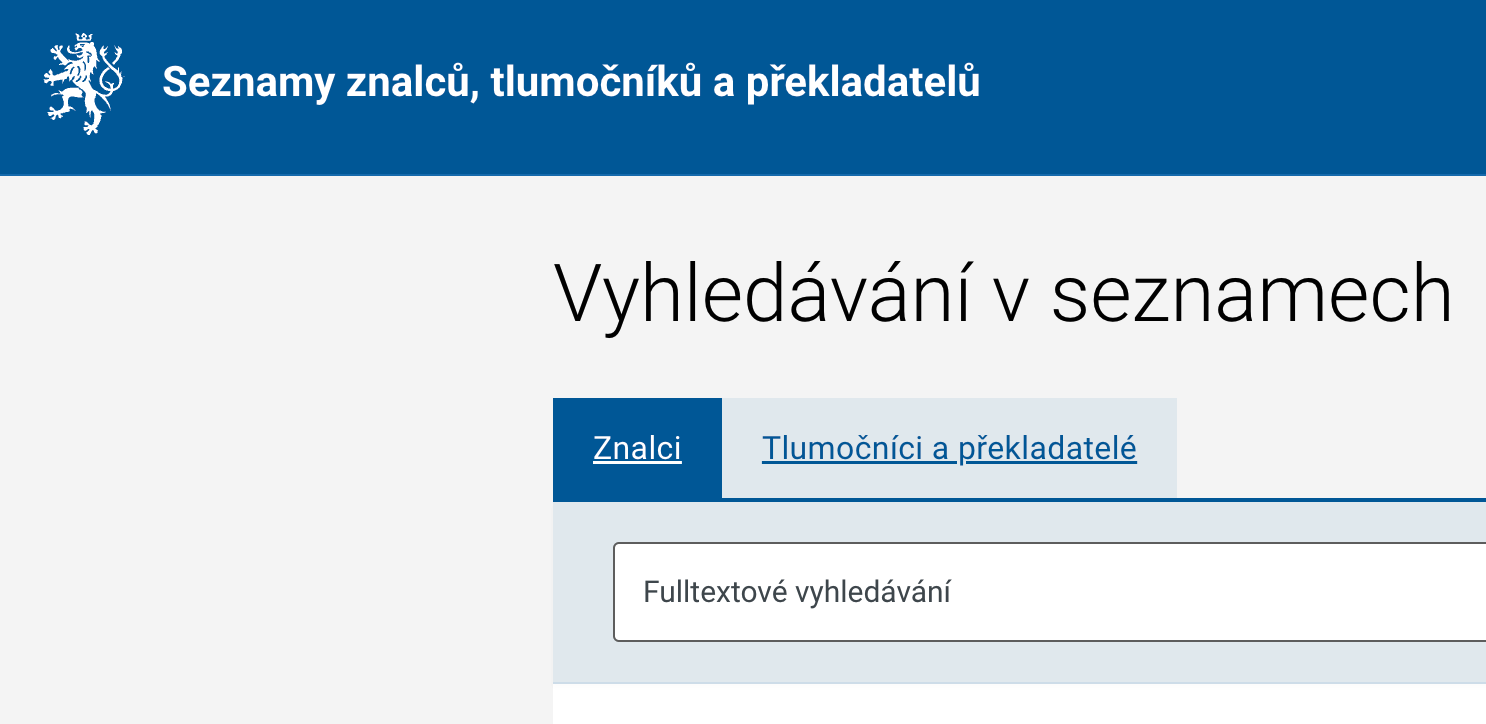
Task: Go to homepage via the white lion emblem
Action: pyautogui.click(x=83, y=83)
